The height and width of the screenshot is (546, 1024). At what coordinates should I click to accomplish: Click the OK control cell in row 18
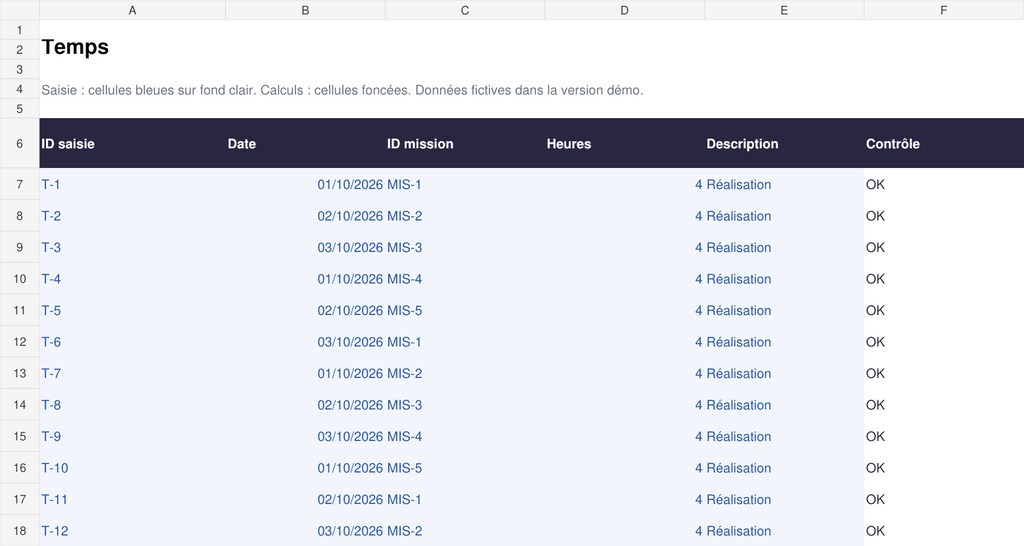[944, 530]
